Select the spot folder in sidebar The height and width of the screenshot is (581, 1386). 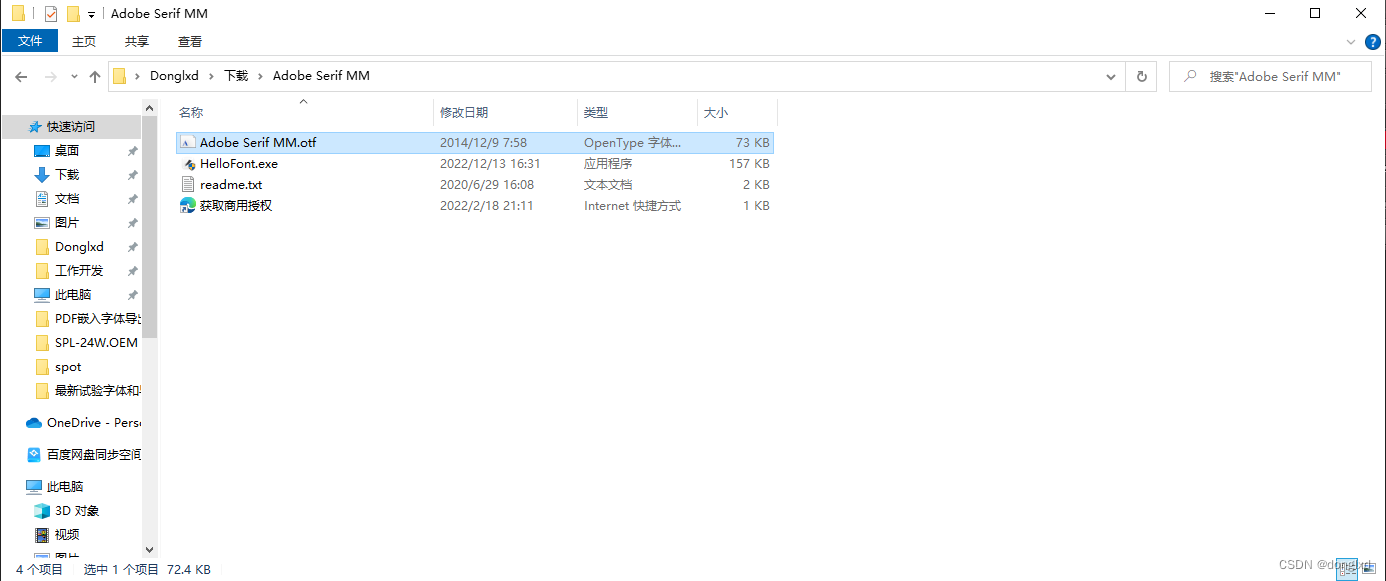coord(68,367)
